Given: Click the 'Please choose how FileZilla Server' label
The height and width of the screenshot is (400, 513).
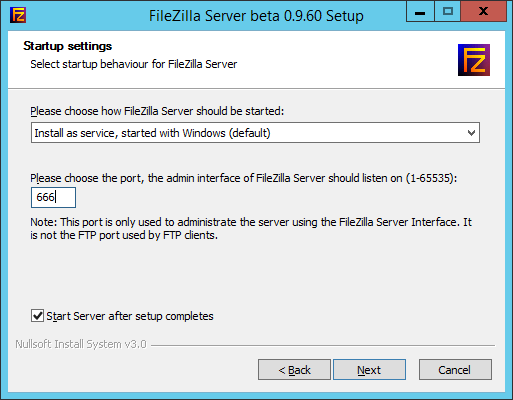Looking at the screenshot, I should pyautogui.click(x=157, y=111).
